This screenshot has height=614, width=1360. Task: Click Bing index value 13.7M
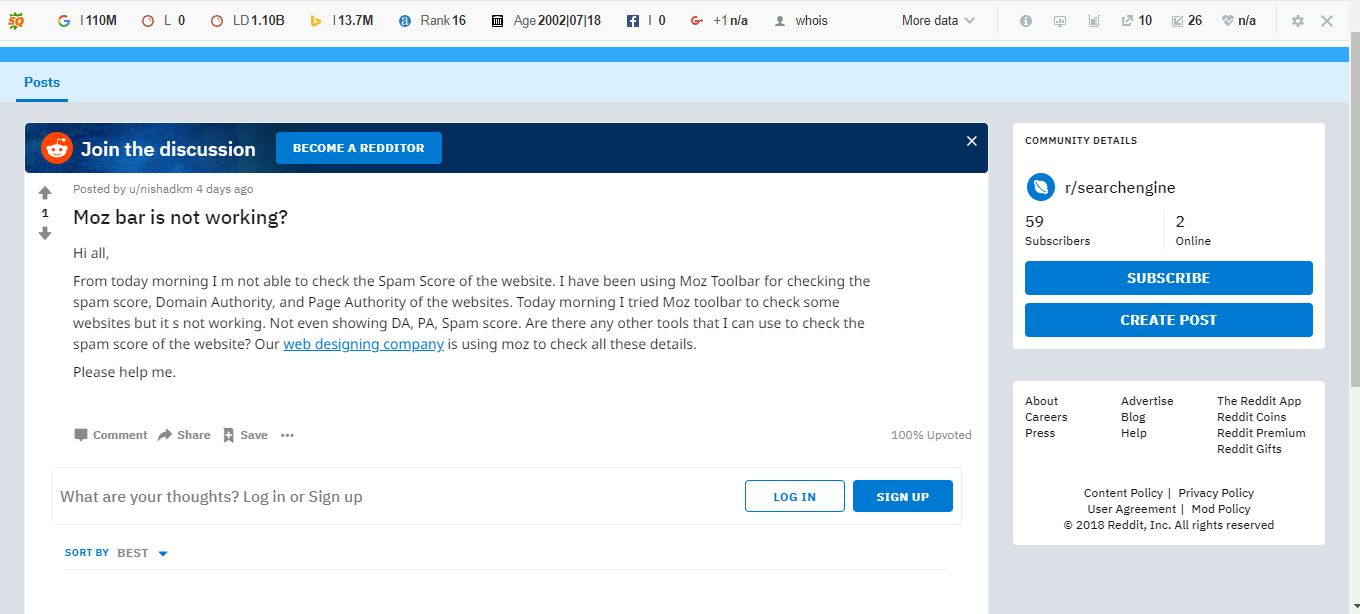(341, 20)
